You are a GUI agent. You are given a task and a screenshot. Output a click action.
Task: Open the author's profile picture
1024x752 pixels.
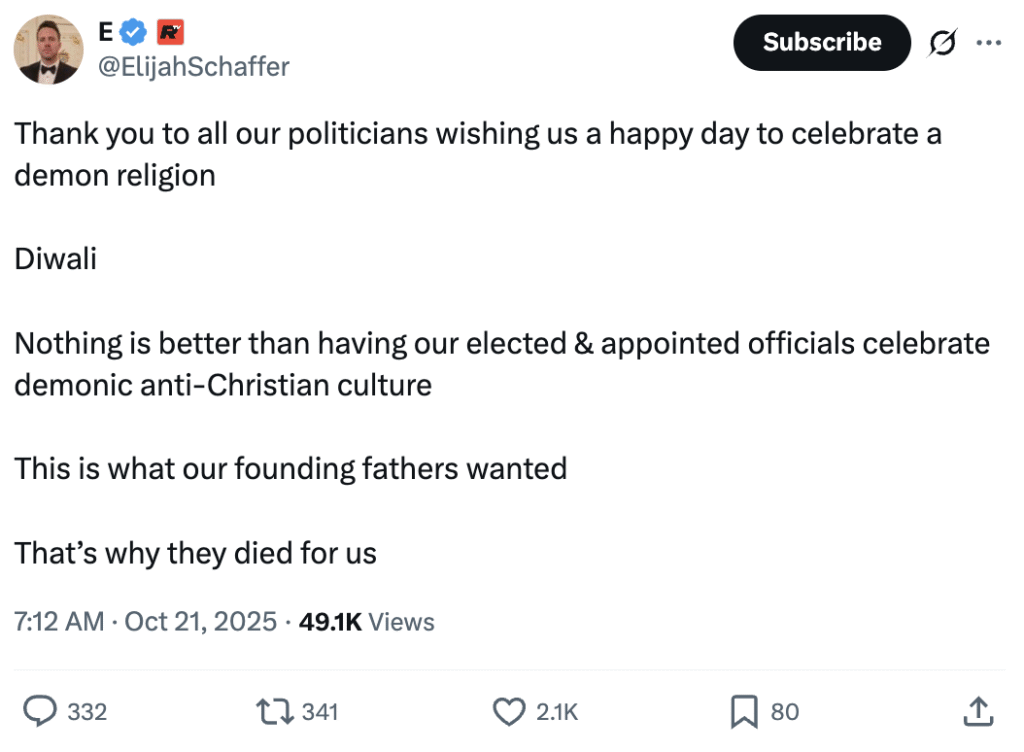coord(48,50)
